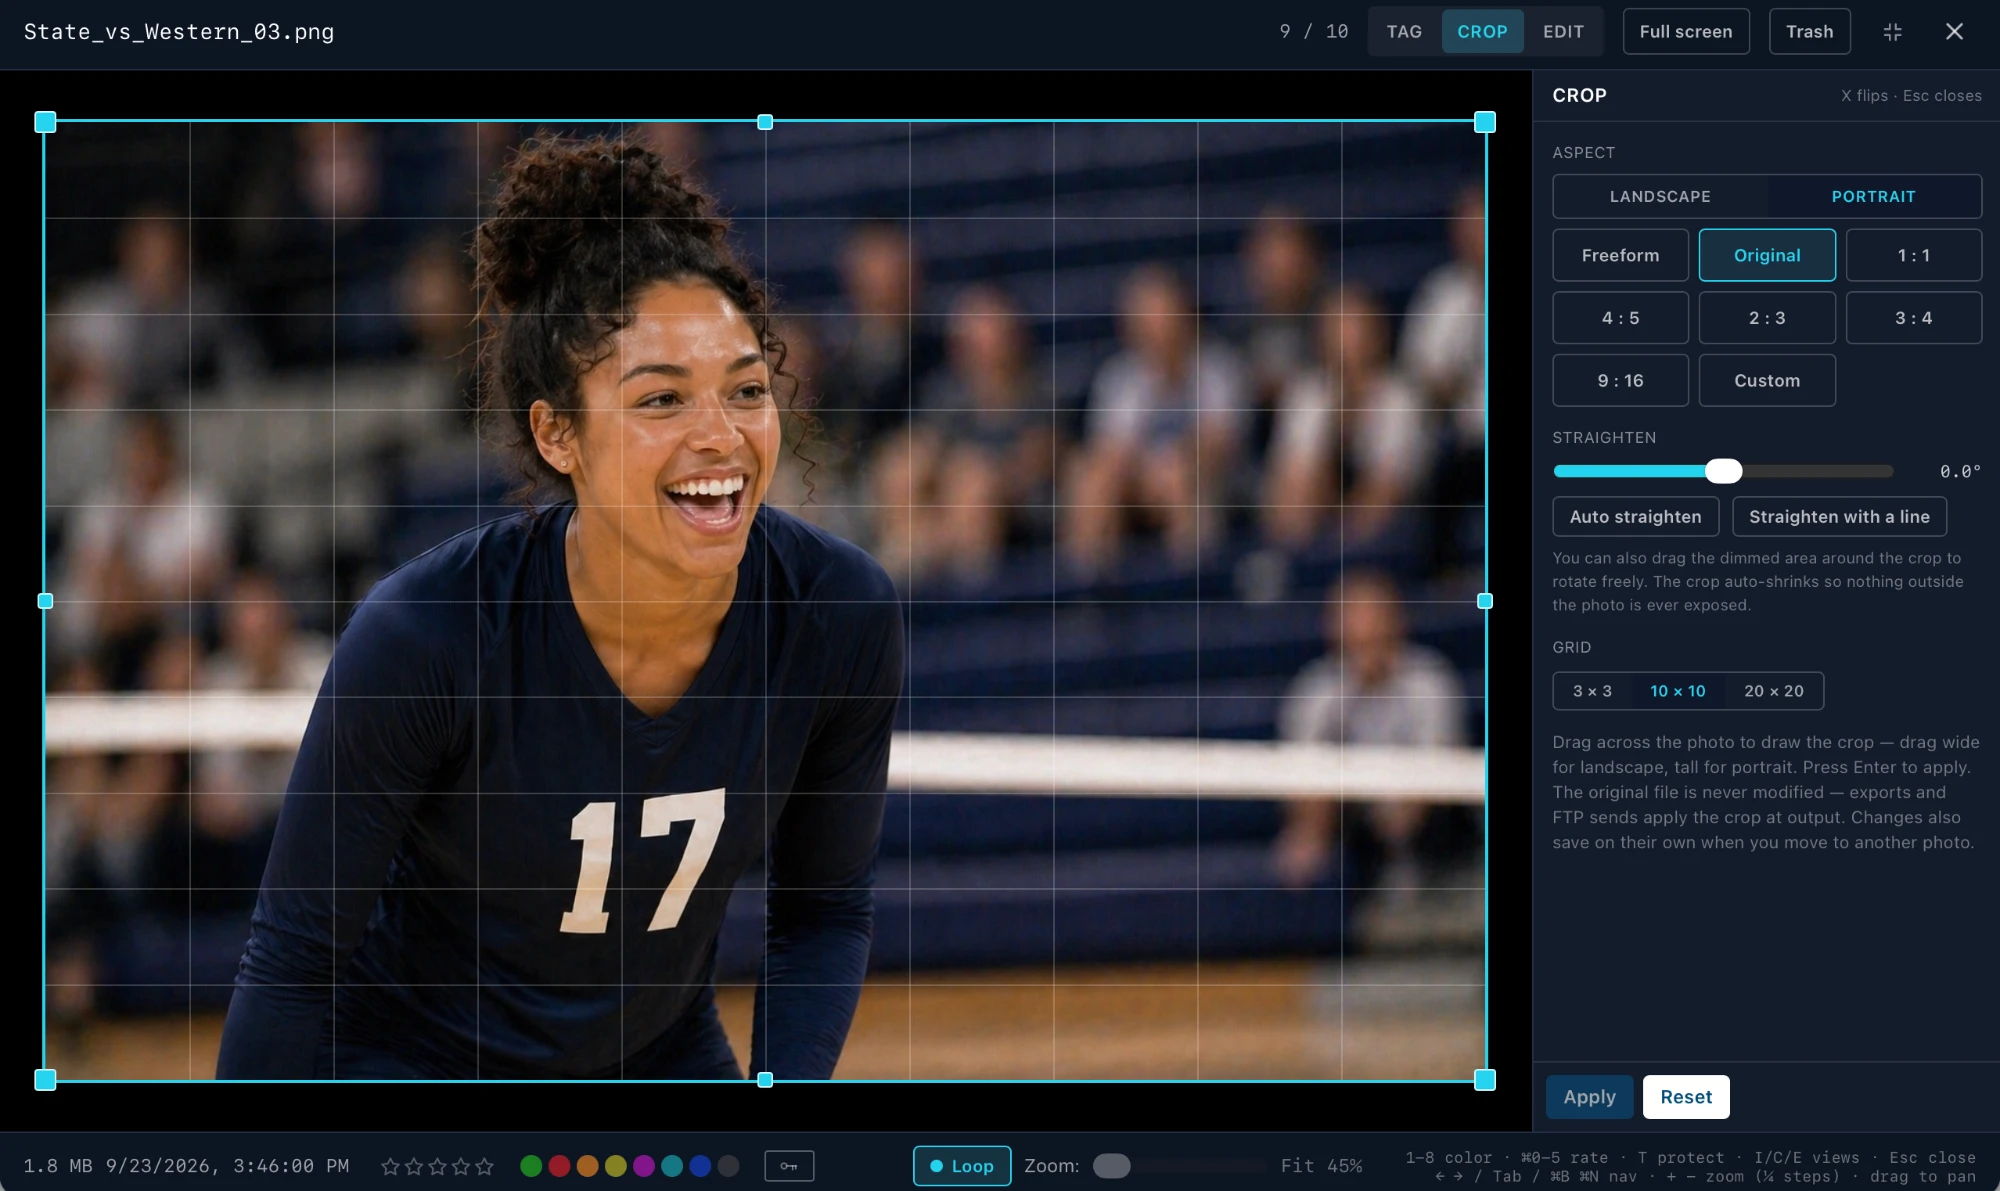Switch to the EDIT tab

coord(1563,32)
